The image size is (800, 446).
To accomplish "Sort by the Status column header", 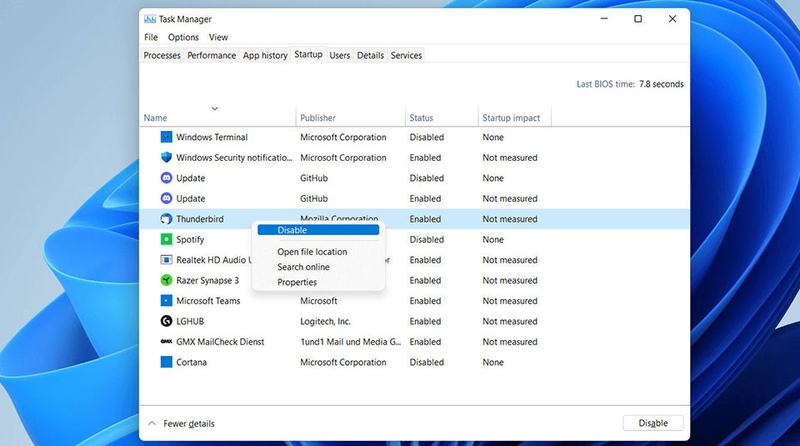I will (x=421, y=118).
